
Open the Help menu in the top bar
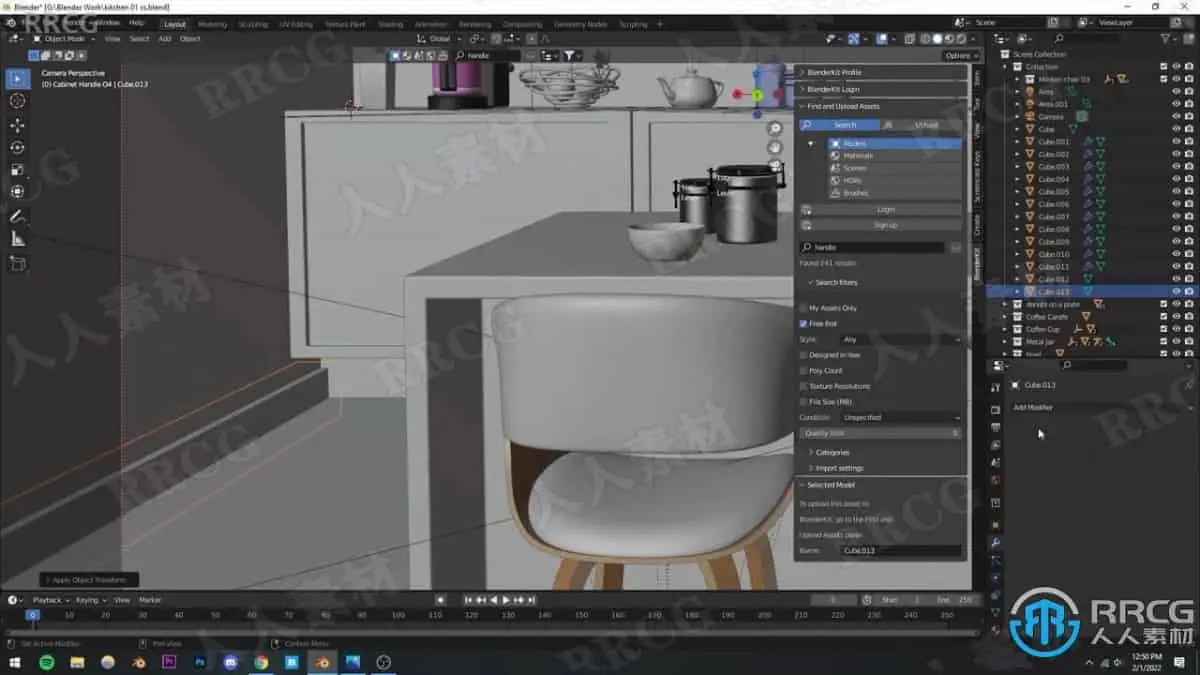(137, 23)
